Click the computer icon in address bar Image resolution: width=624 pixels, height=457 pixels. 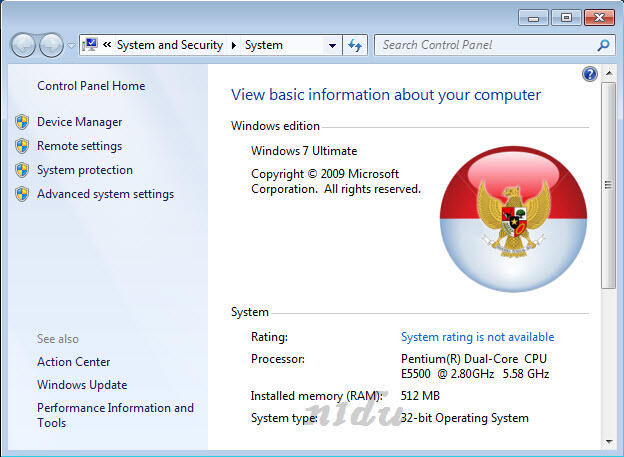(91, 45)
